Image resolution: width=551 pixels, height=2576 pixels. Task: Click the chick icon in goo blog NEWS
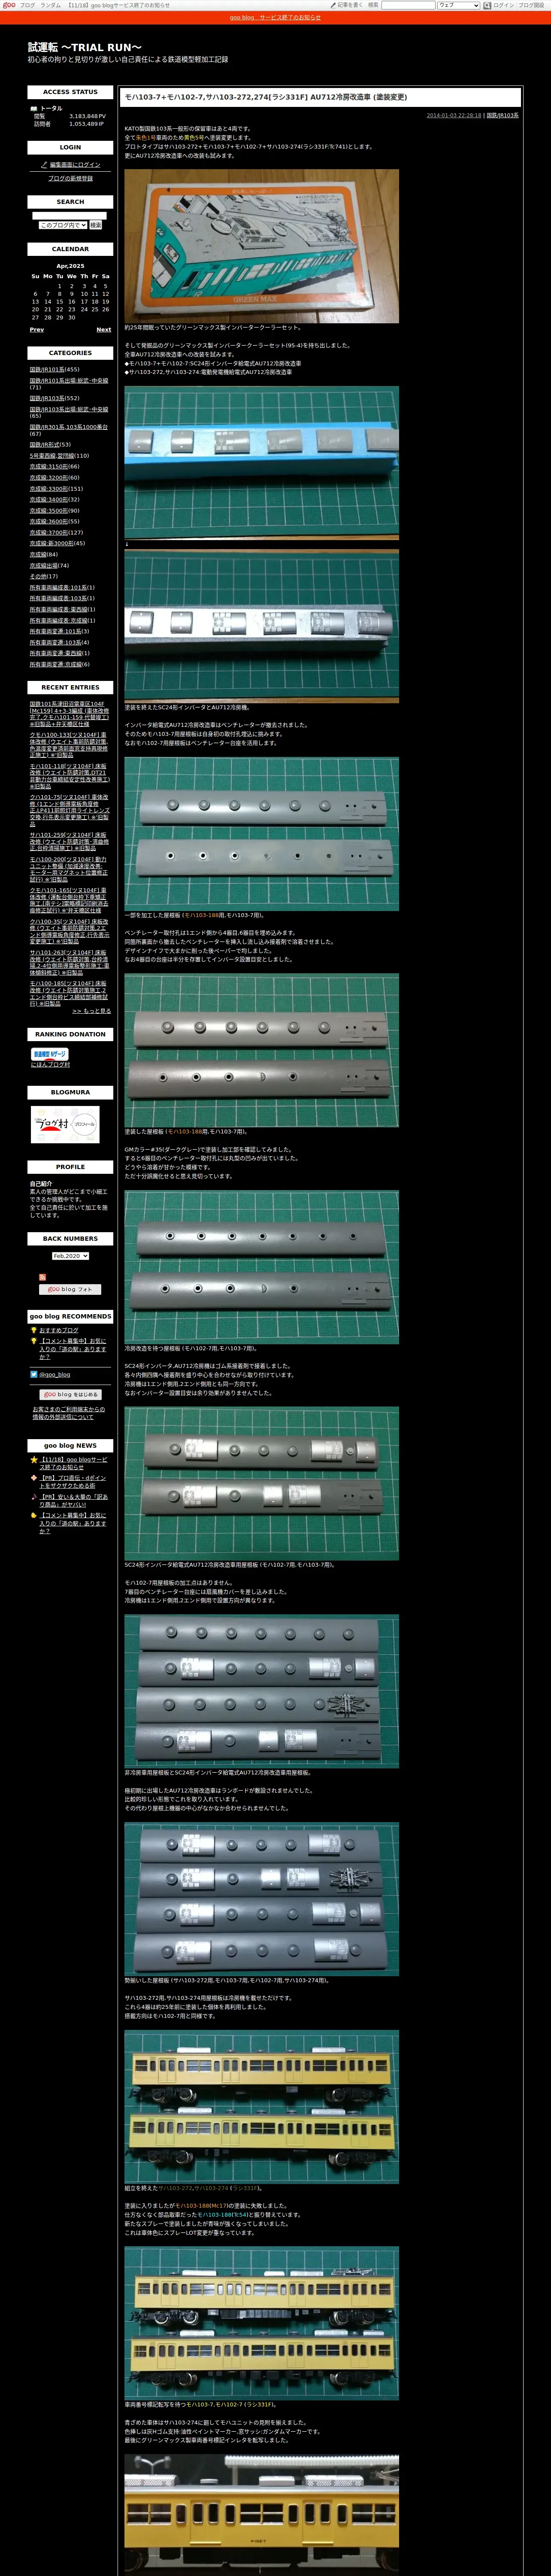[x=34, y=1515]
